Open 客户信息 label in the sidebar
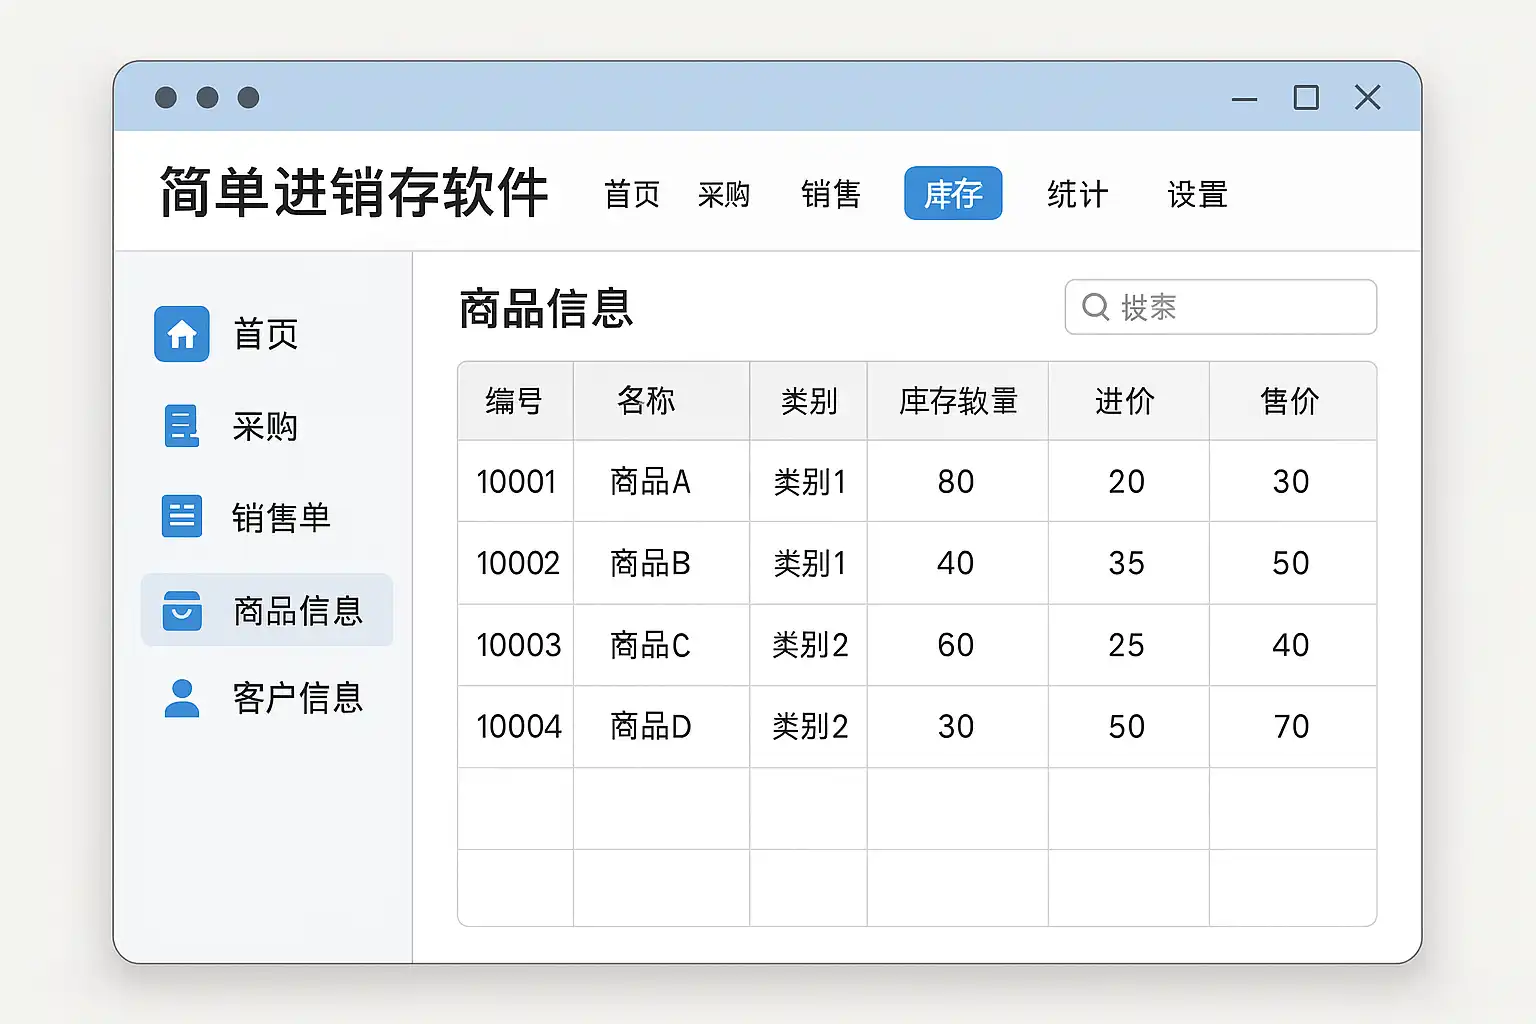 pos(297,698)
